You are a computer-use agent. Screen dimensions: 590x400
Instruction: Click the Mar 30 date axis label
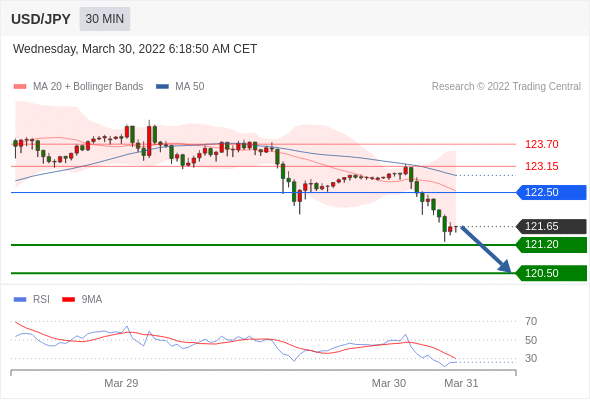pyautogui.click(x=389, y=383)
